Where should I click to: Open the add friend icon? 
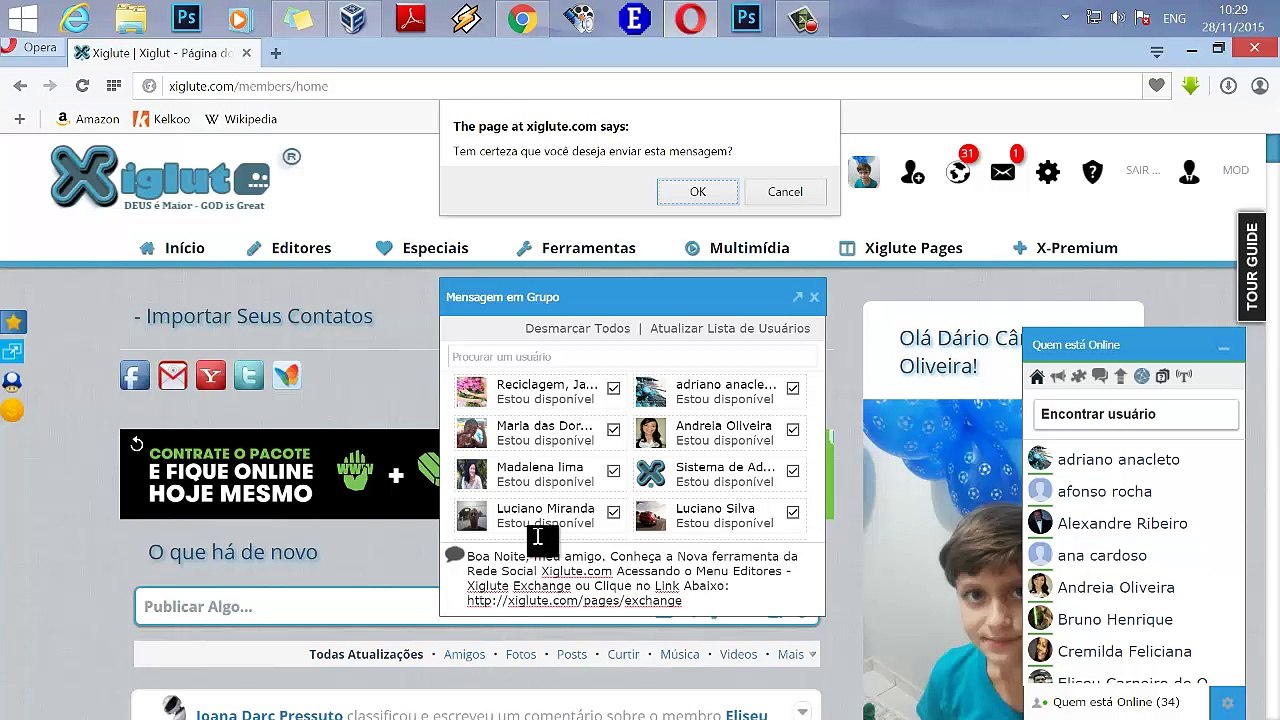[912, 172]
